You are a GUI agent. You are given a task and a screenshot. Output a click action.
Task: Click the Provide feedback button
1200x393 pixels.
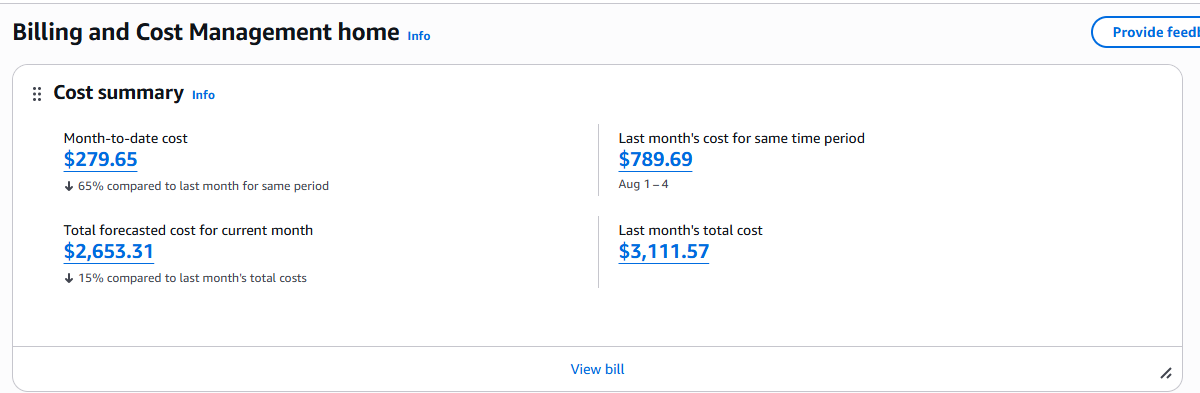(x=1145, y=32)
